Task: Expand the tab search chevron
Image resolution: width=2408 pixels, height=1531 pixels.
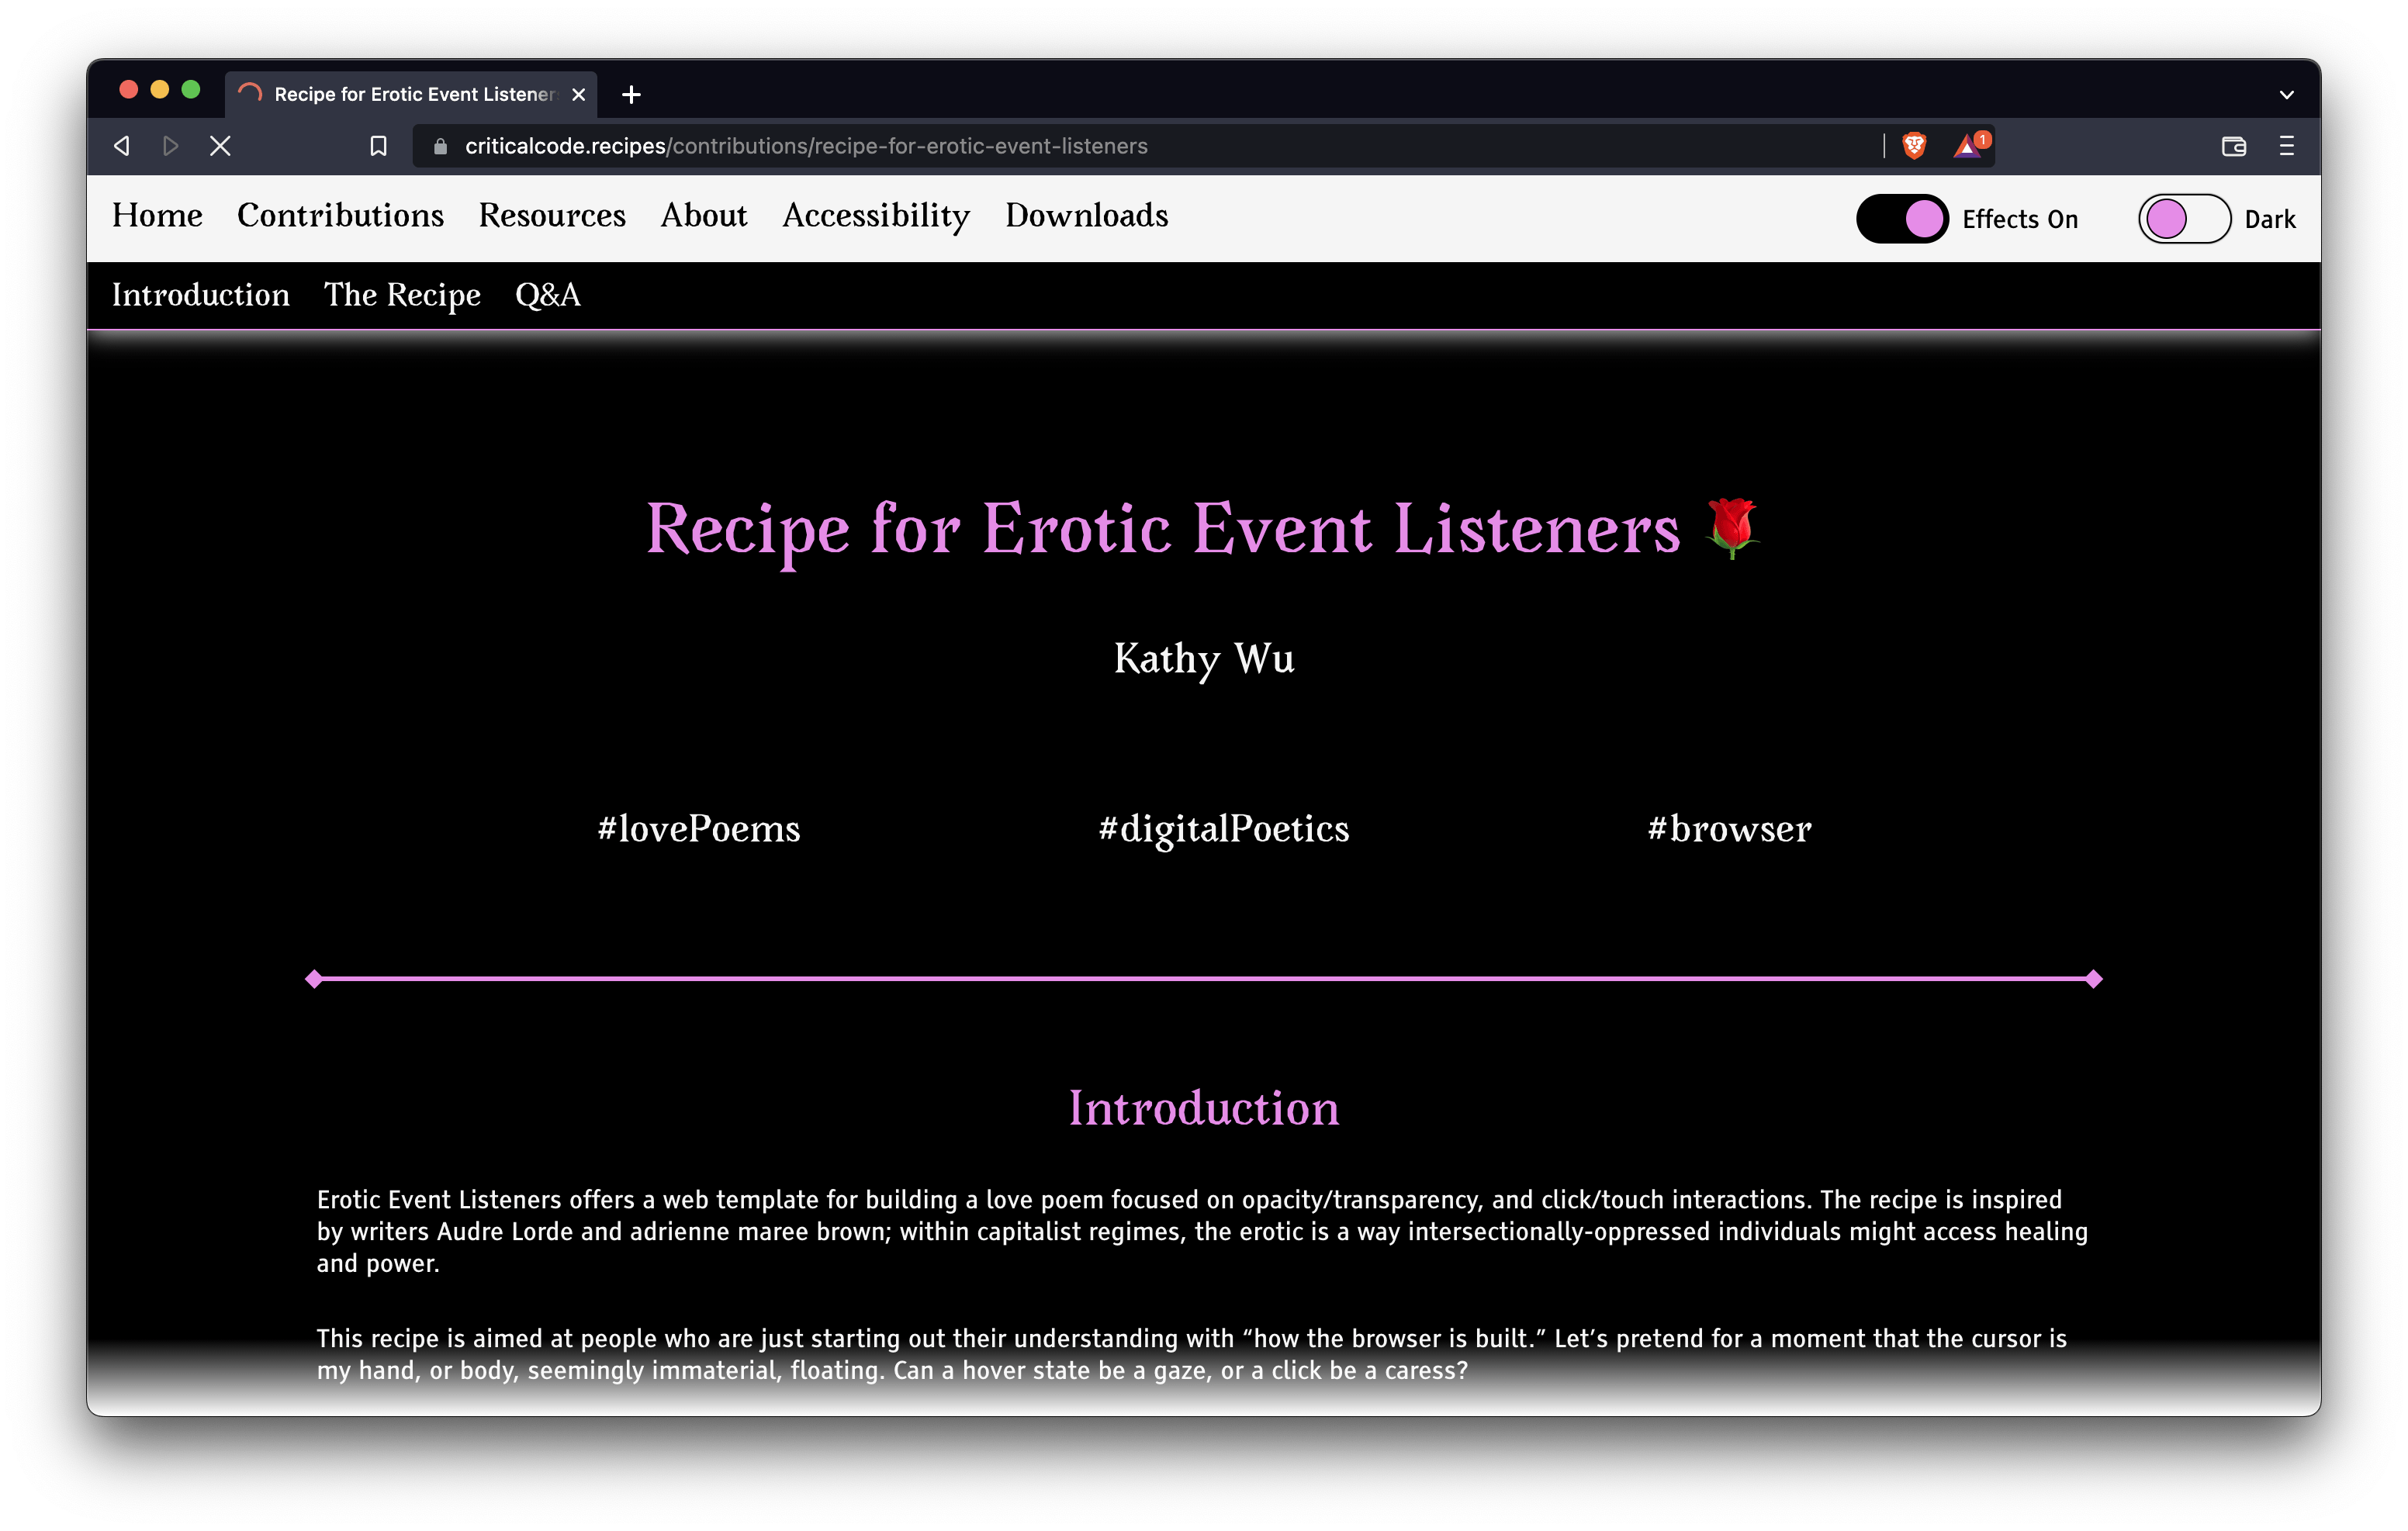Action: click(2286, 95)
